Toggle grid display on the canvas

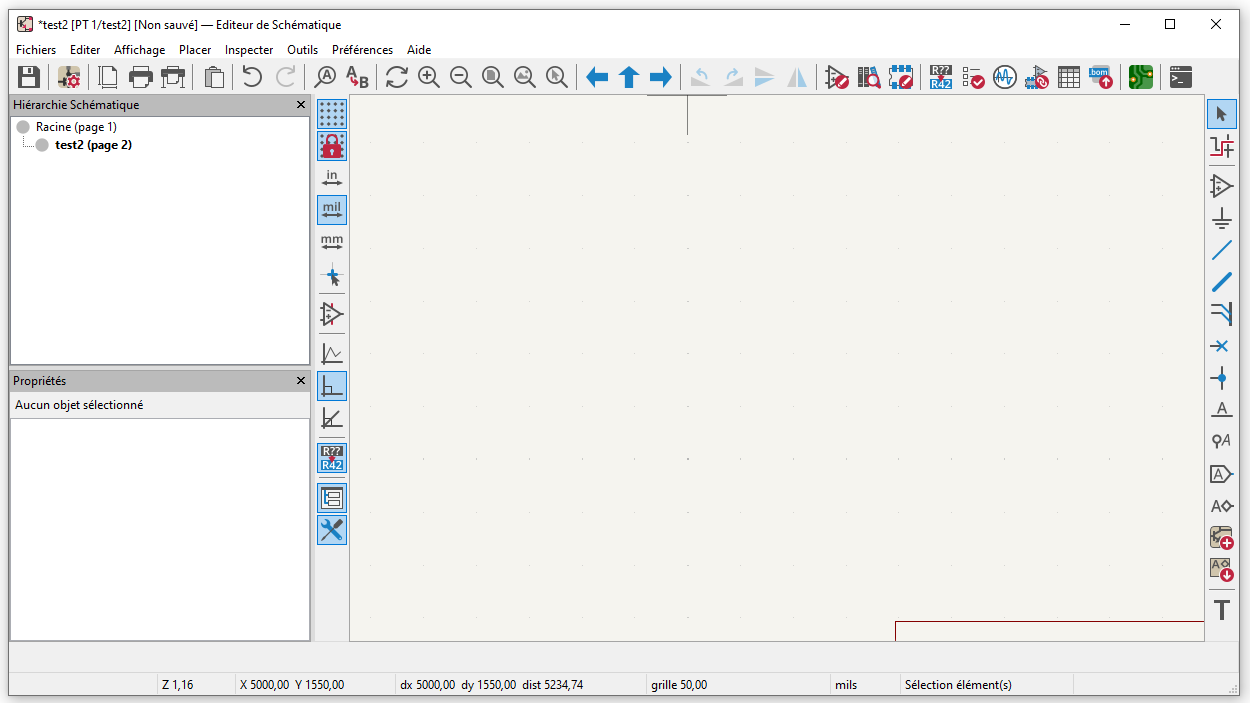[x=332, y=114]
